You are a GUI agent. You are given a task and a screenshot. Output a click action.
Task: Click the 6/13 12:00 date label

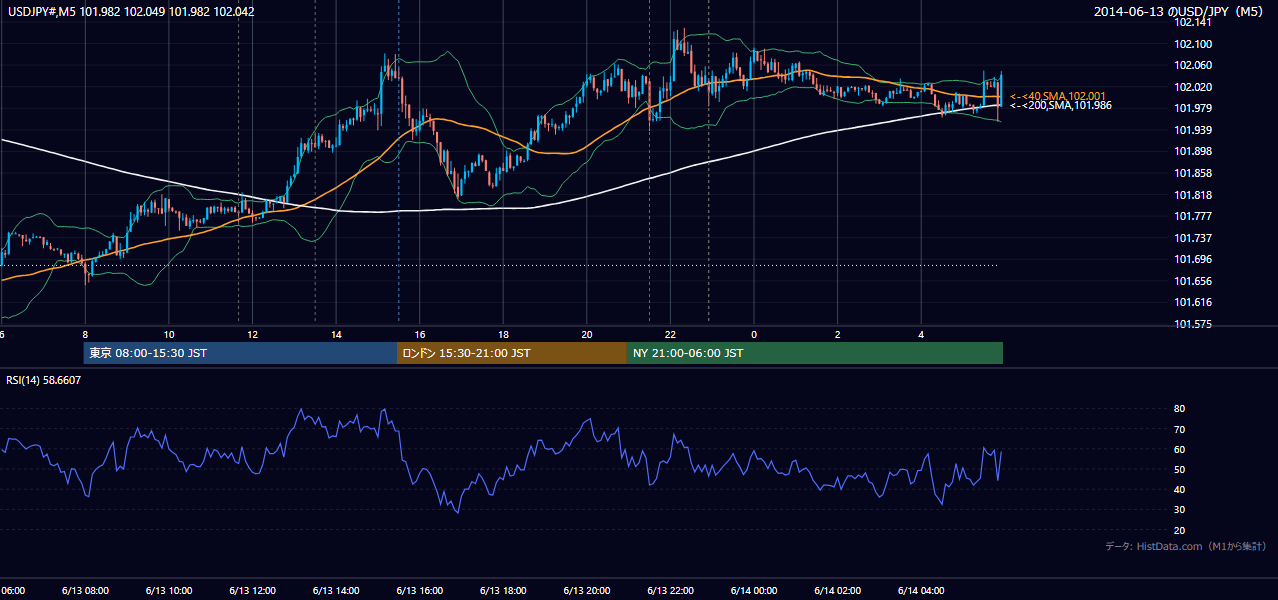tap(253, 590)
